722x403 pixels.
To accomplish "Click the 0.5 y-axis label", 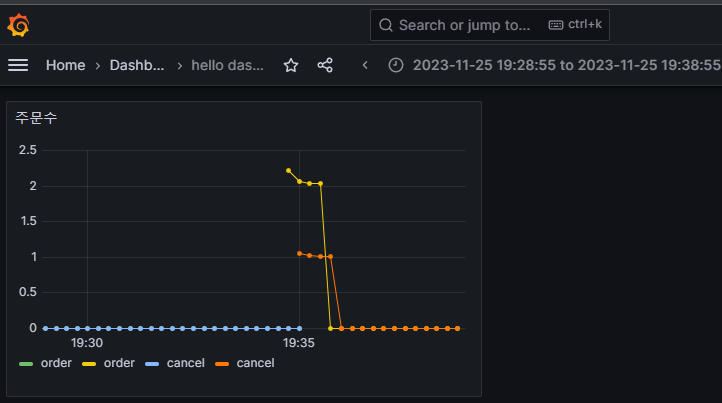I will tap(28, 292).
